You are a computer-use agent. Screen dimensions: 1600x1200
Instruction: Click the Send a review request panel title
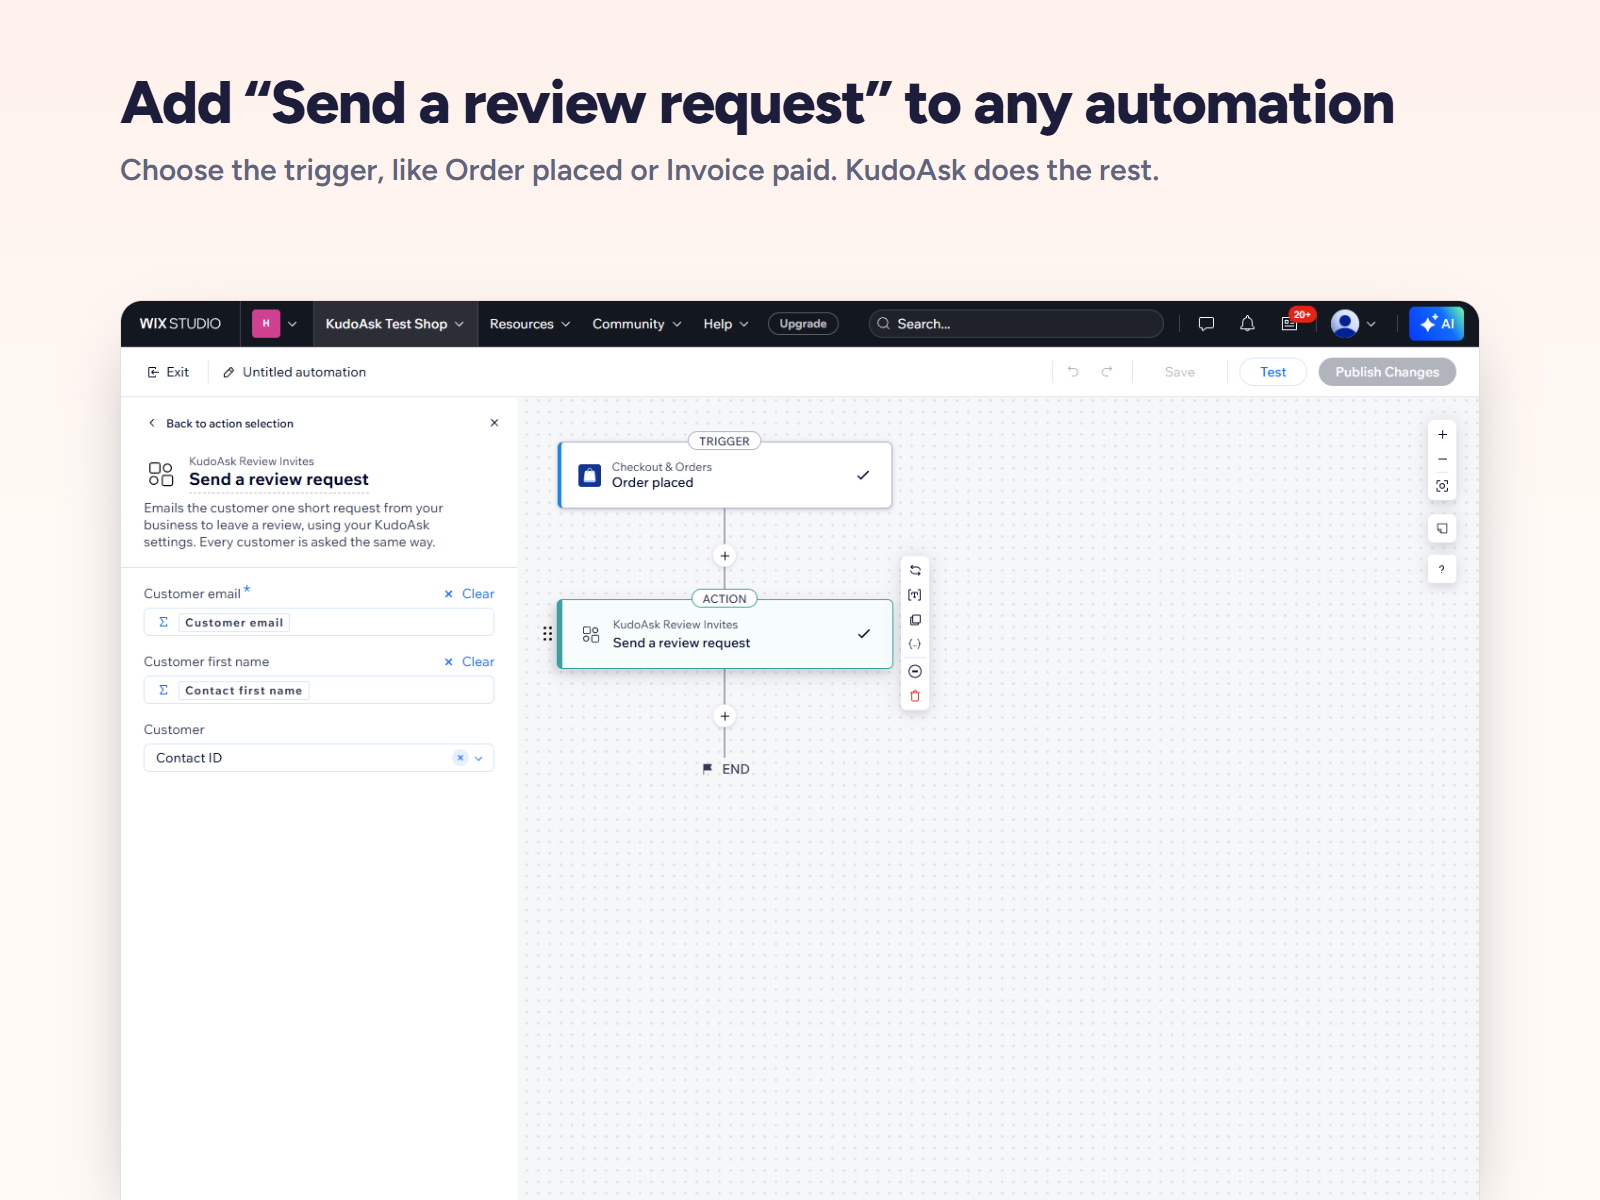[279, 480]
